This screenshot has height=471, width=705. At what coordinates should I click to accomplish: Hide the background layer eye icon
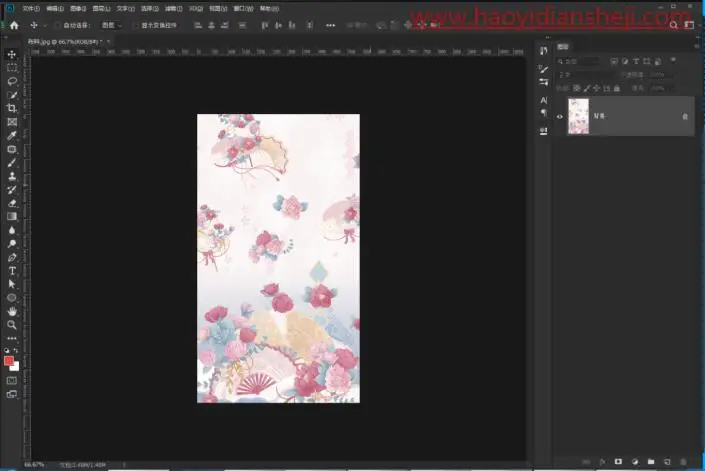coord(560,116)
